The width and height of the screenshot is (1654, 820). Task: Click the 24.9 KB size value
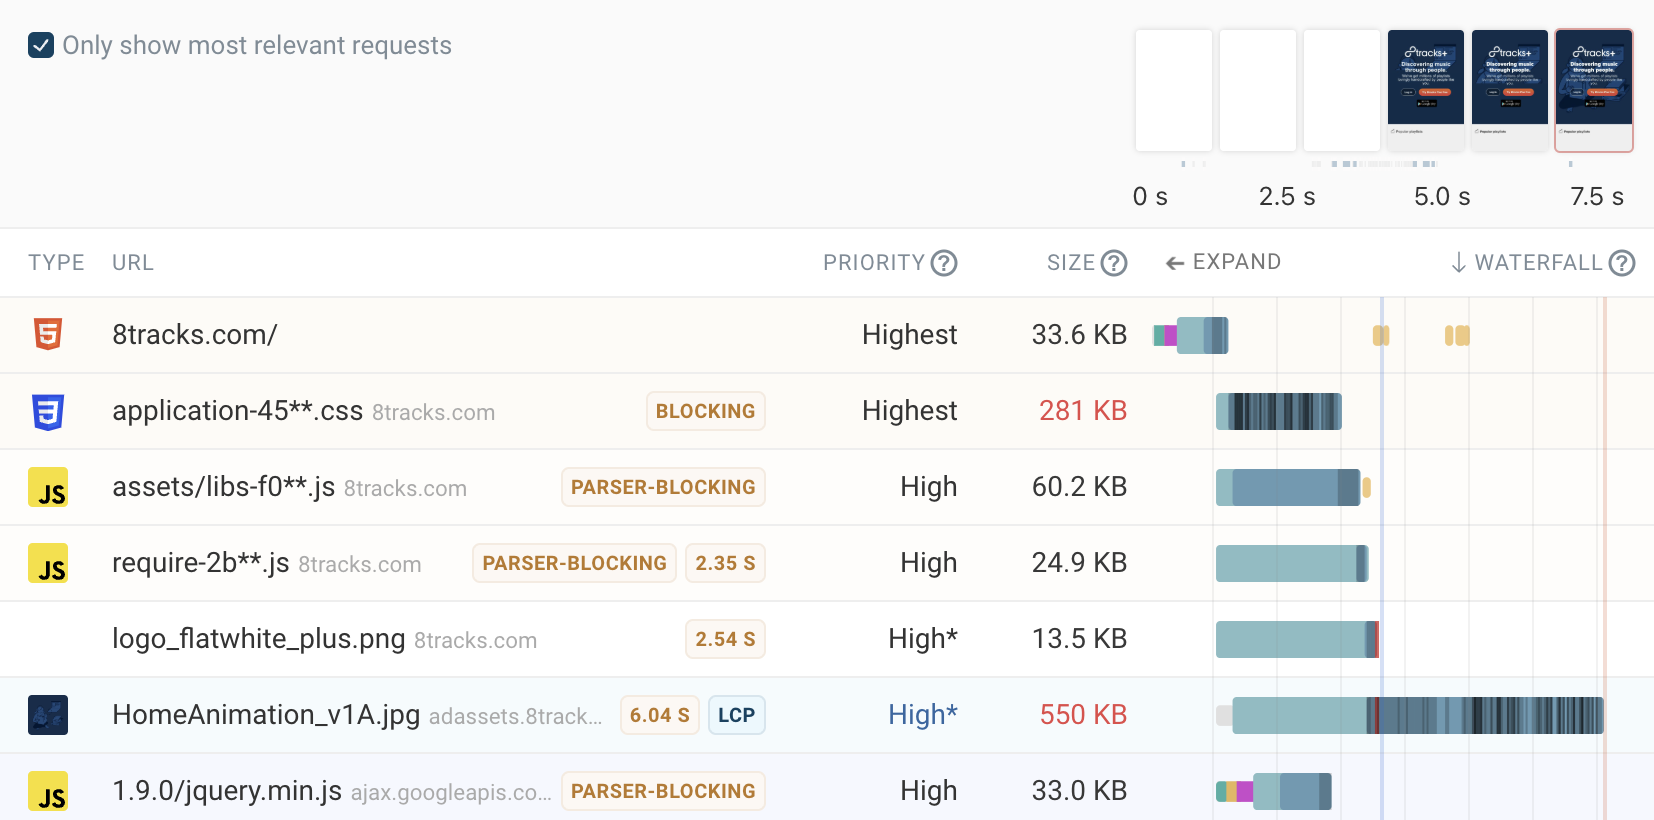click(1079, 563)
